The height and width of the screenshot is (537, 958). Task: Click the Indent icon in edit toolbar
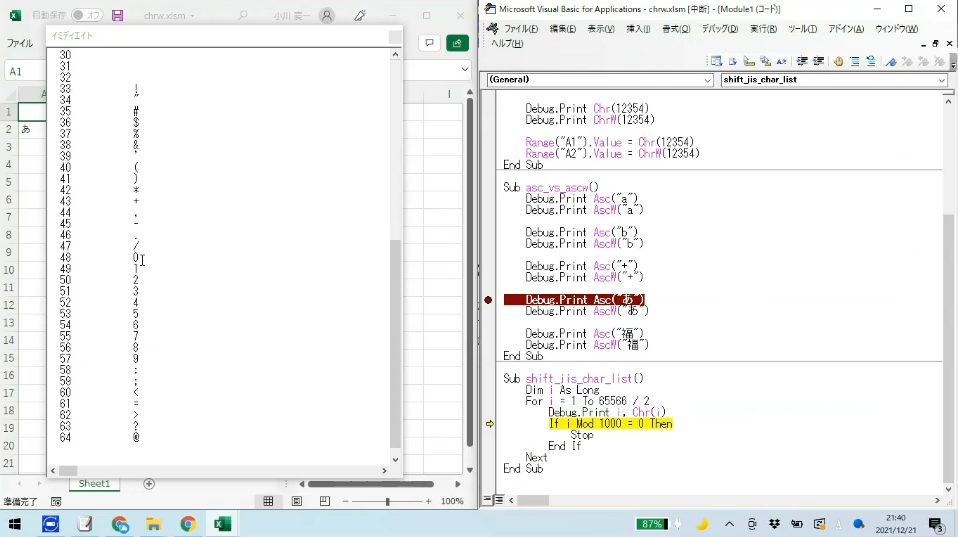pos(802,61)
